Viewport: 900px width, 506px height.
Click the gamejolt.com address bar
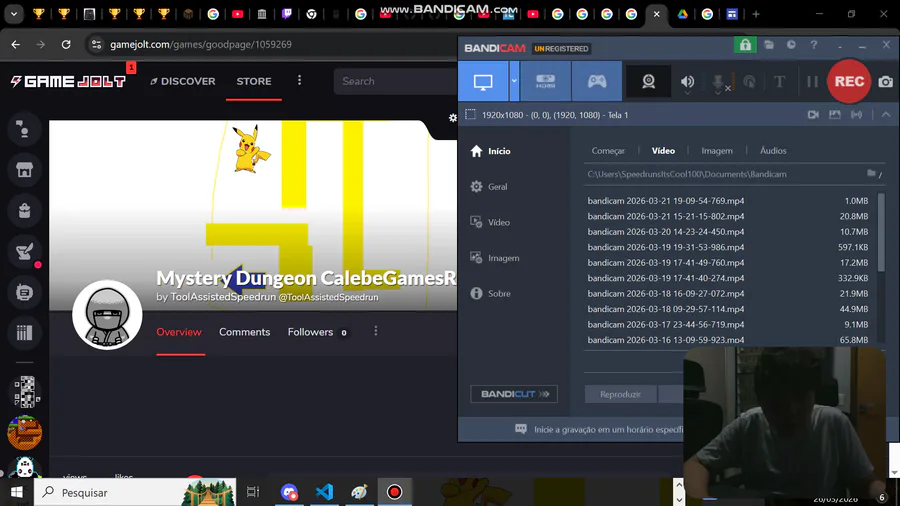pos(201,44)
